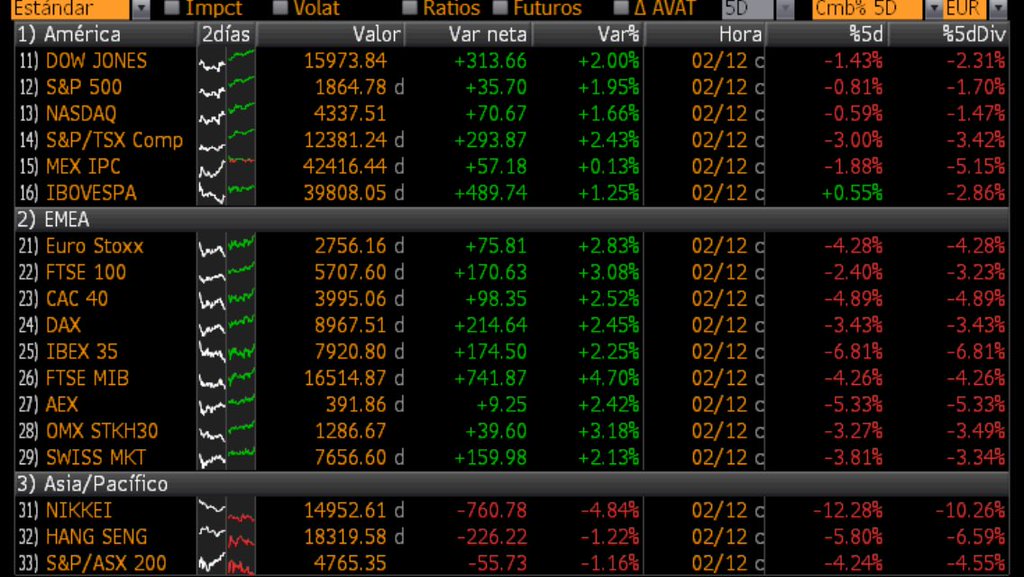
Task: Sort by the Valor column header
Action: point(376,34)
